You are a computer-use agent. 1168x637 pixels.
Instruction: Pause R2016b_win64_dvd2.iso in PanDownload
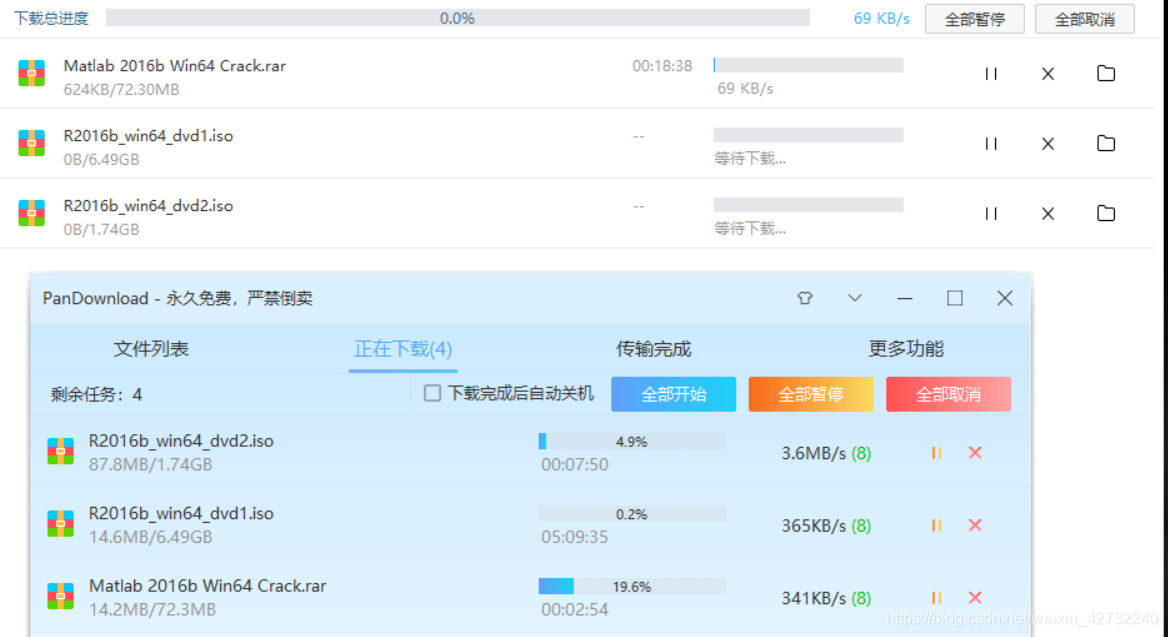[x=936, y=453]
